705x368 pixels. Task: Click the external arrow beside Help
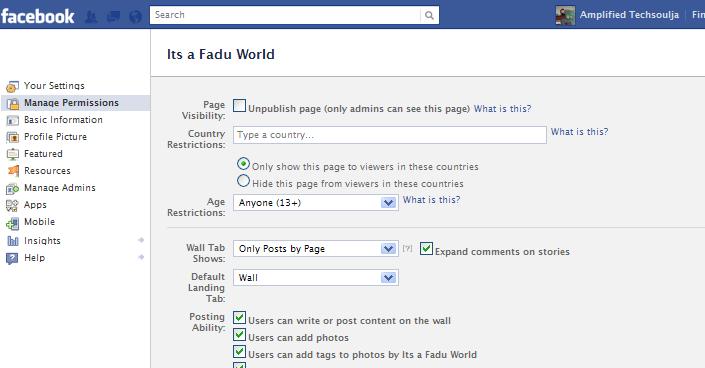pyautogui.click(x=141, y=257)
